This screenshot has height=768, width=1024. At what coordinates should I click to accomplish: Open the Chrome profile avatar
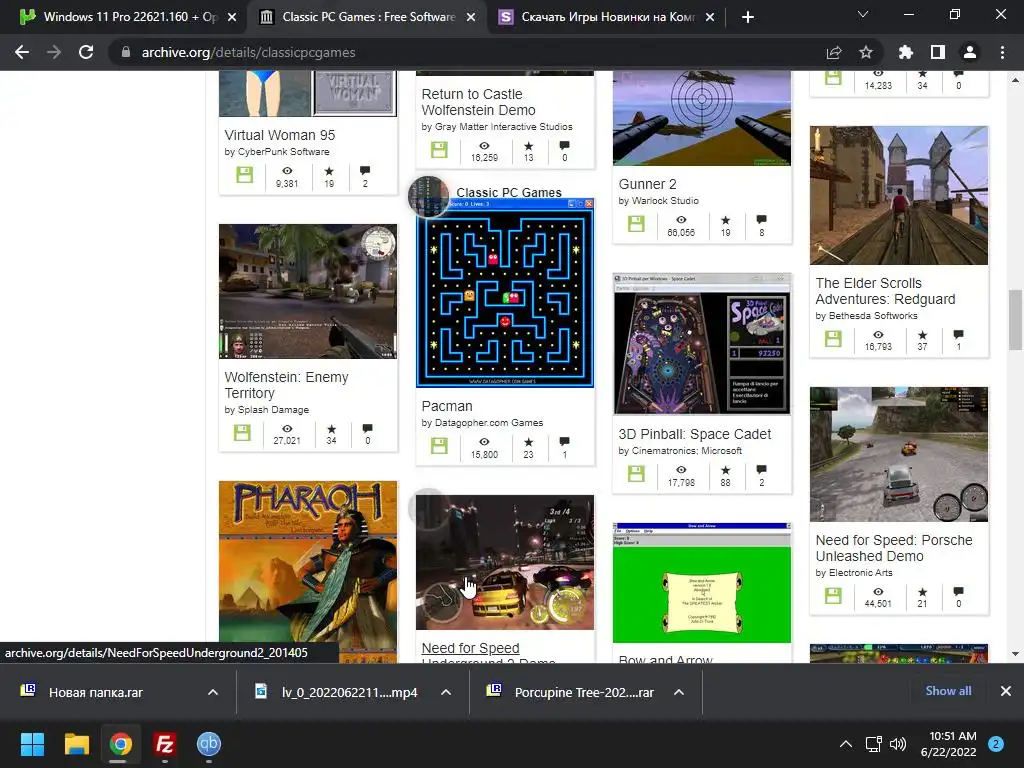[970, 52]
